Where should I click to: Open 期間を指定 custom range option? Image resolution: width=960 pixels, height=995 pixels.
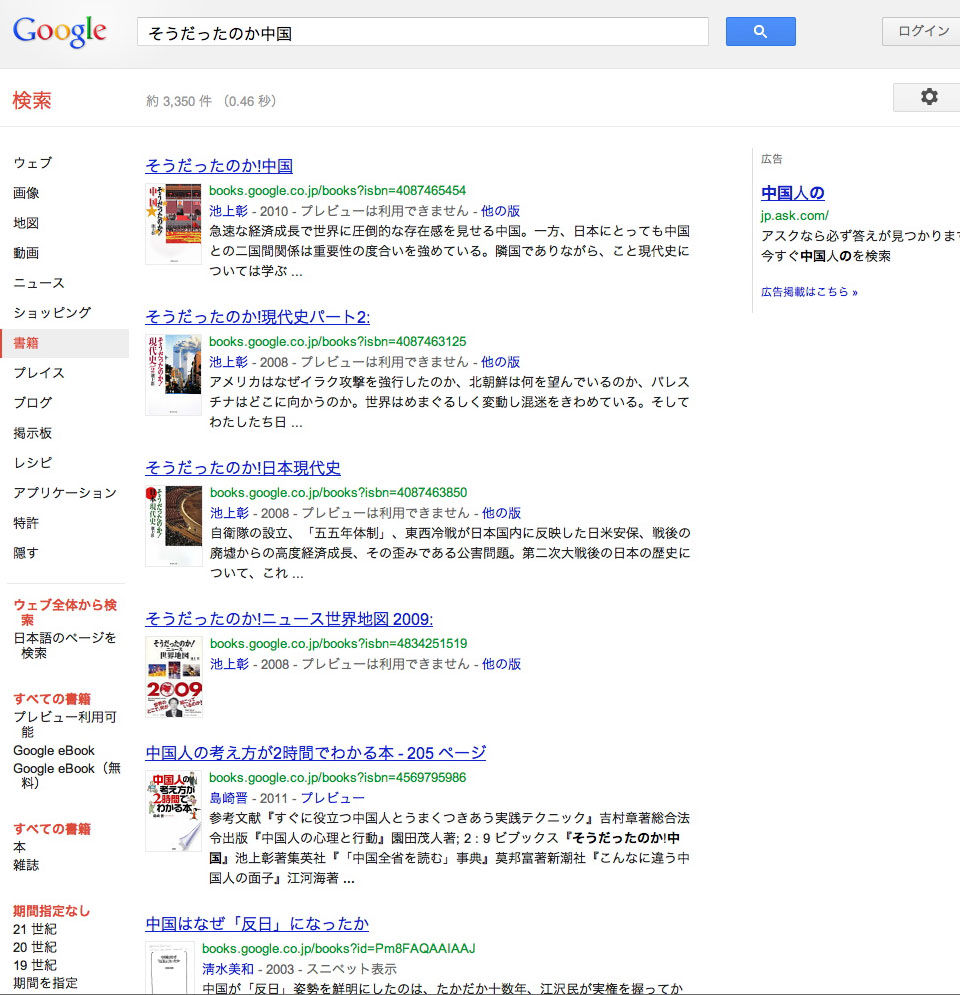pyautogui.click(x=45, y=983)
